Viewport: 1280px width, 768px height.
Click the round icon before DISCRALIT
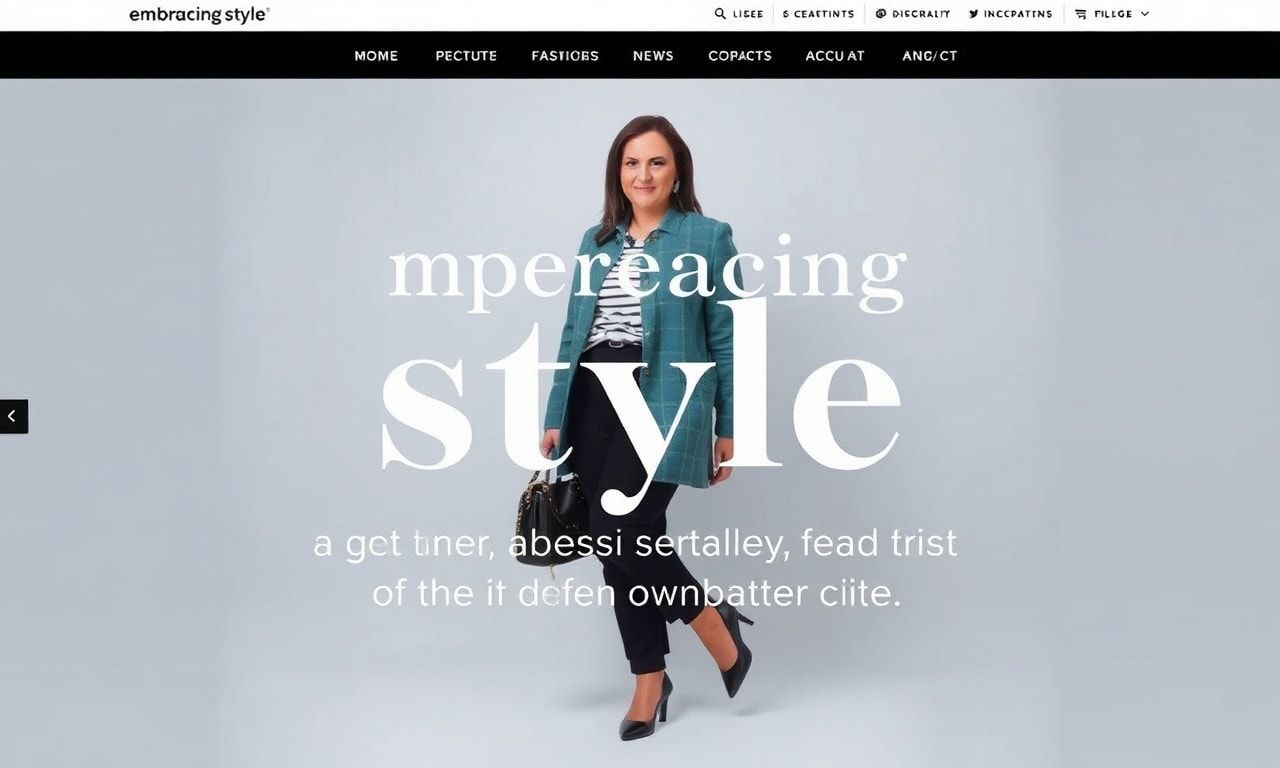[881, 14]
